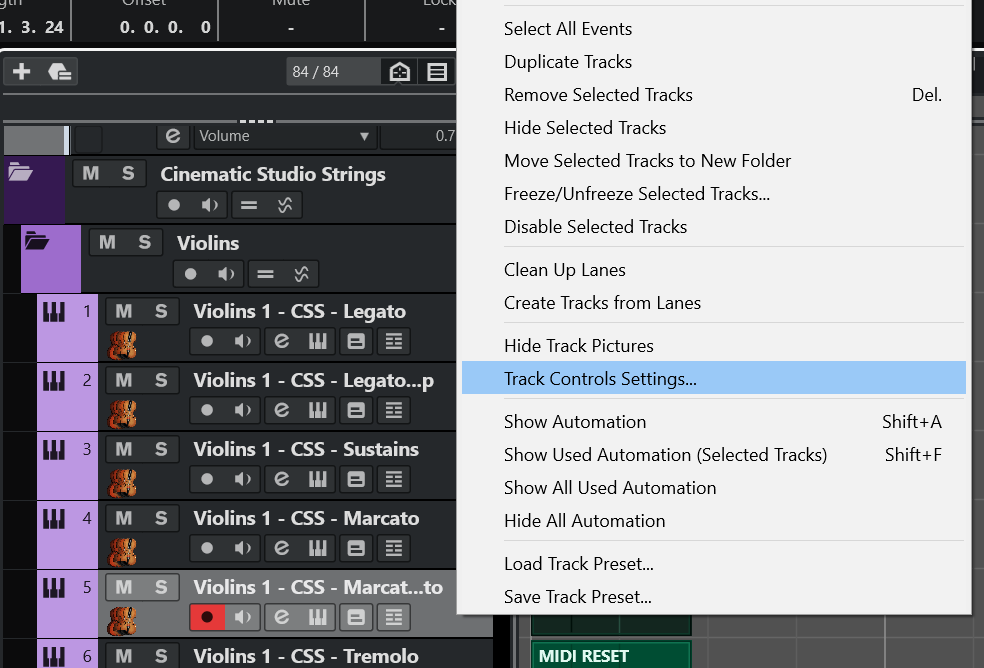
Task: Collapse the Violins folder track
Action: pos(37,241)
